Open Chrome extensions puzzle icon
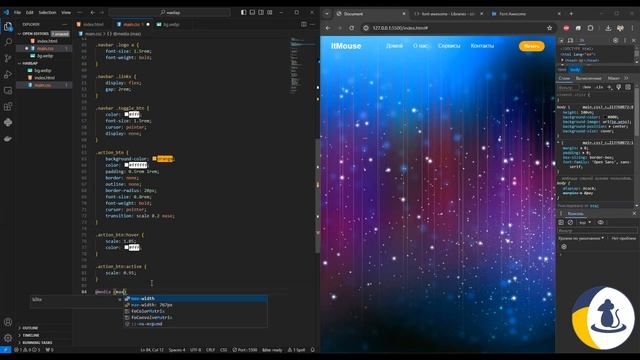Image resolution: width=640 pixels, height=360 pixels. point(590,28)
